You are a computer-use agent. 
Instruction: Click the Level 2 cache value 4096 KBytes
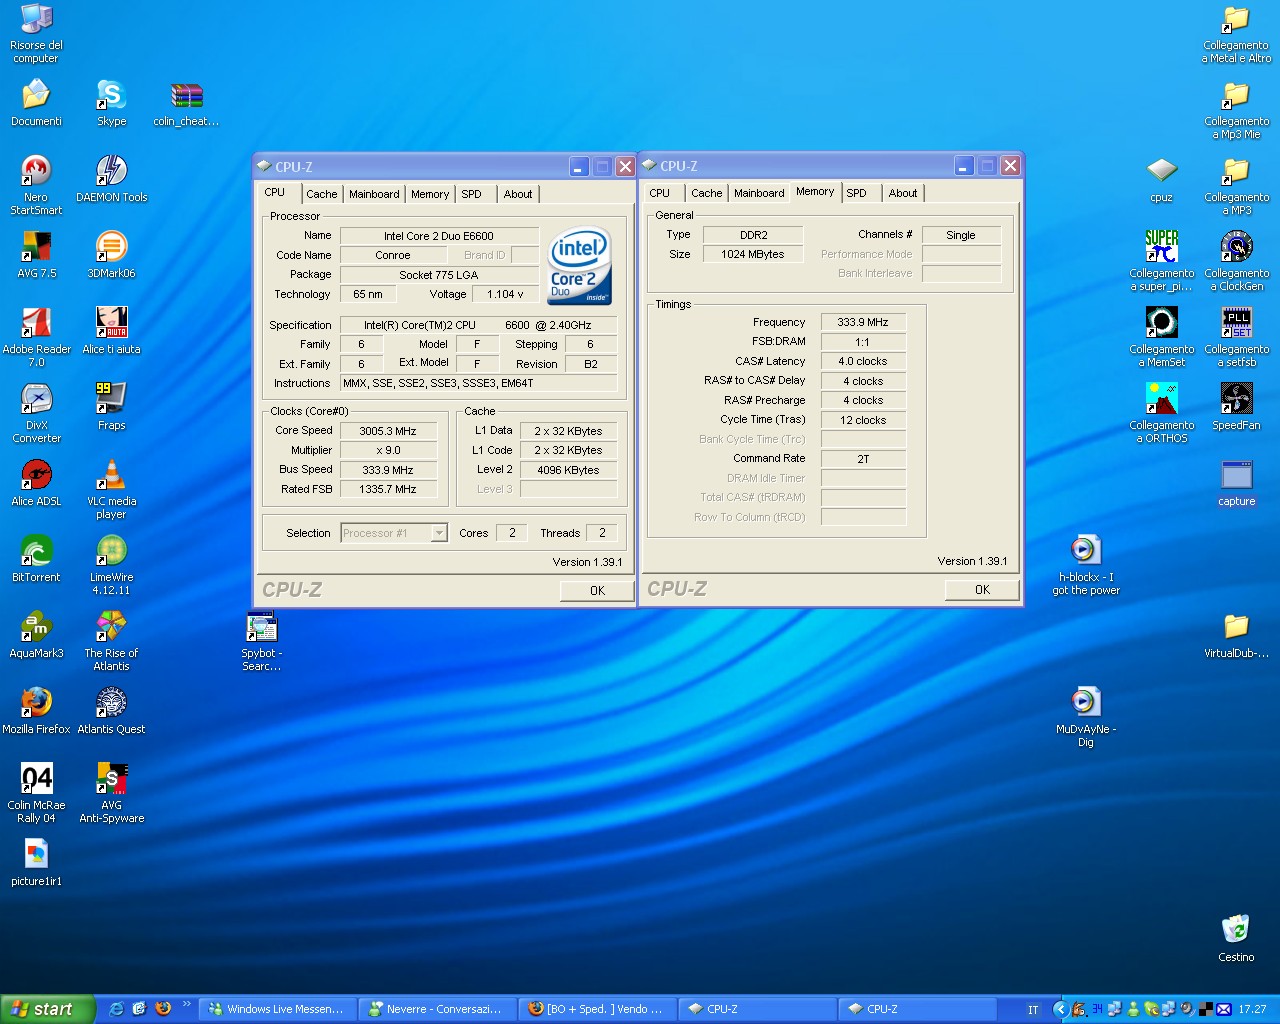[x=568, y=470]
